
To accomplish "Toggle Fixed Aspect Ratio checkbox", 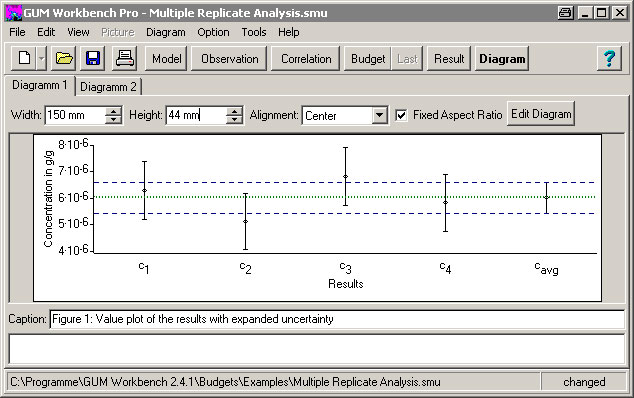I will click(x=401, y=115).
